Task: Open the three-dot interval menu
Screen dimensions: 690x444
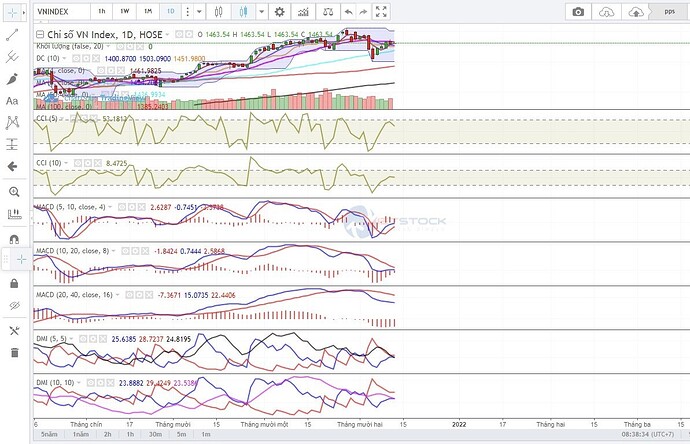Action: pos(187,12)
